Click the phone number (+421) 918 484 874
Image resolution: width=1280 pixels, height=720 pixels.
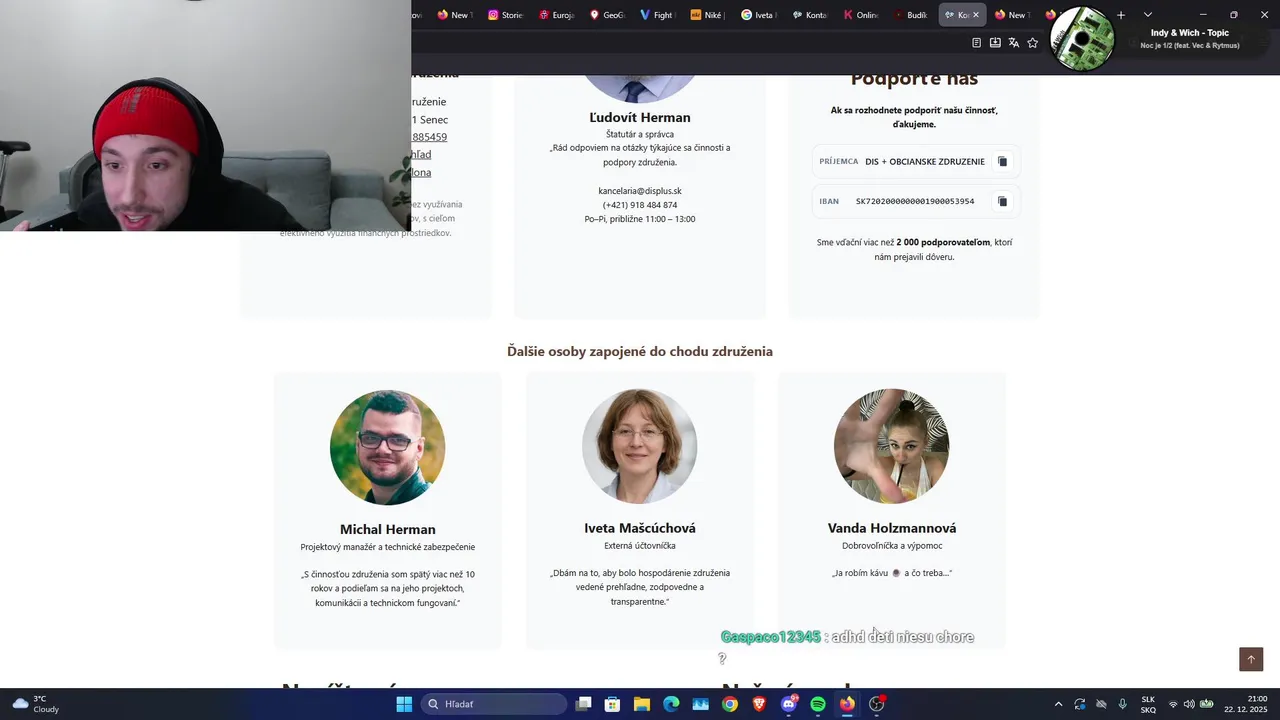coord(640,205)
